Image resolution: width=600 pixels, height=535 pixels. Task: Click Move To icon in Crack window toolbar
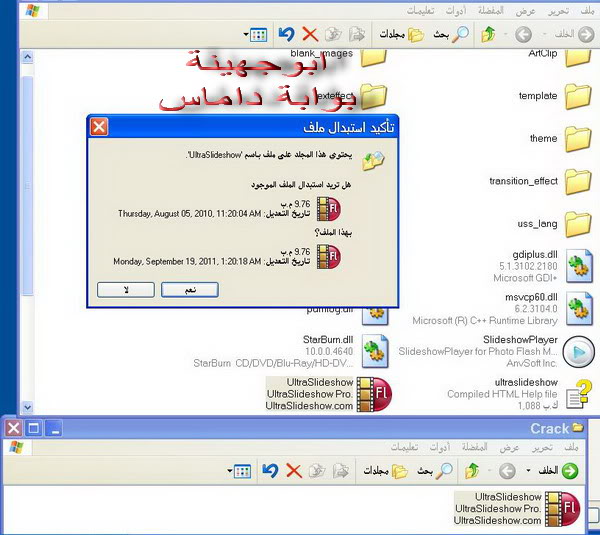(x=341, y=471)
